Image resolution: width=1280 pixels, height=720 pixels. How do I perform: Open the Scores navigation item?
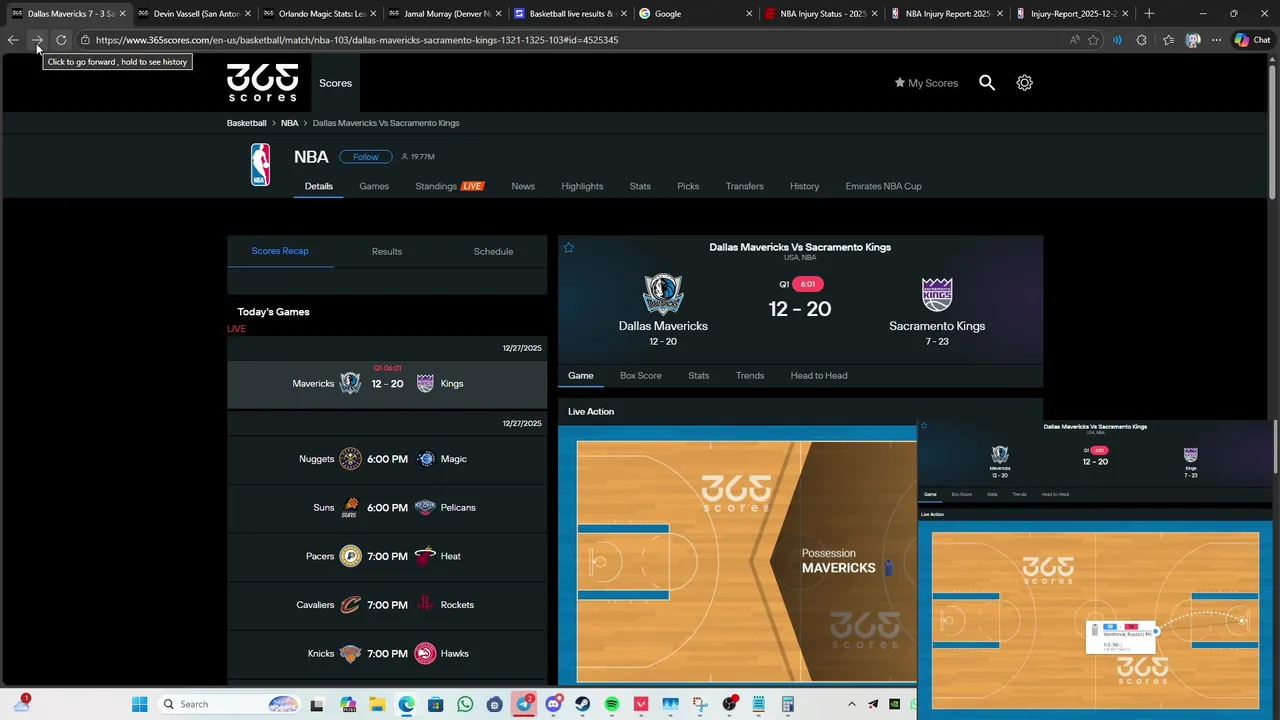tap(335, 83)
